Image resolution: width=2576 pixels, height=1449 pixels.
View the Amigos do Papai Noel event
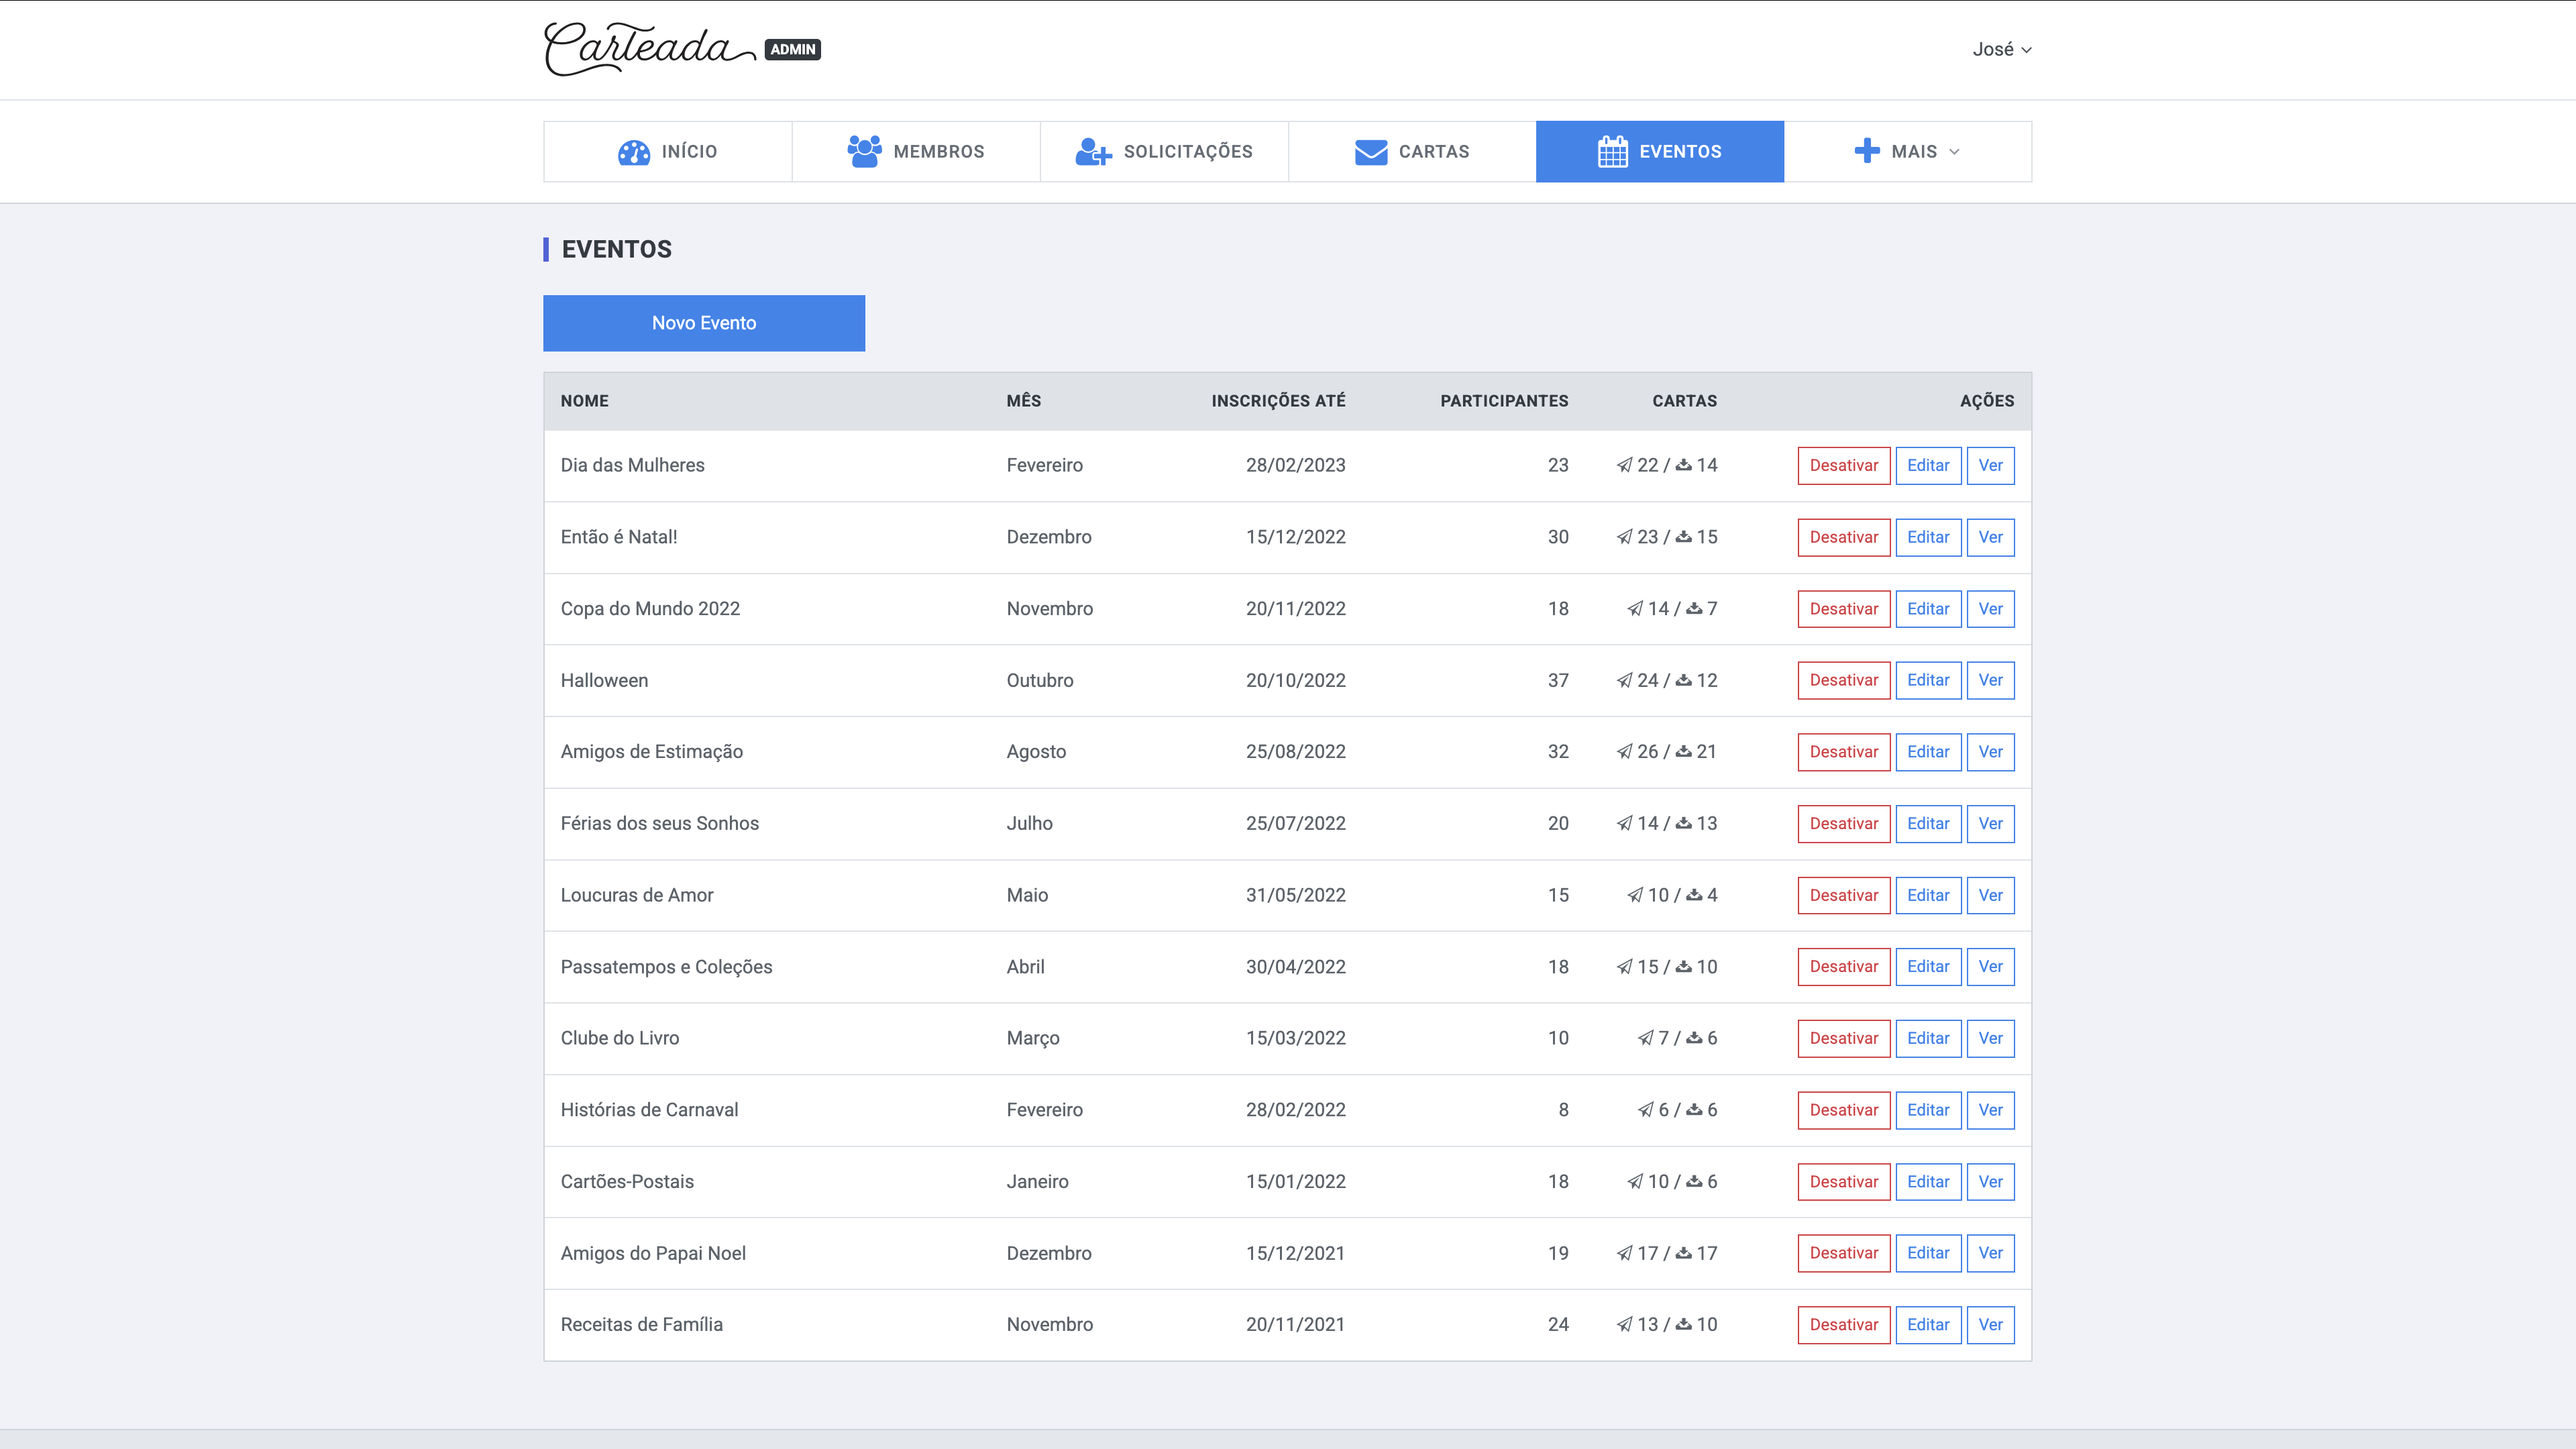click(1990, 1253)
